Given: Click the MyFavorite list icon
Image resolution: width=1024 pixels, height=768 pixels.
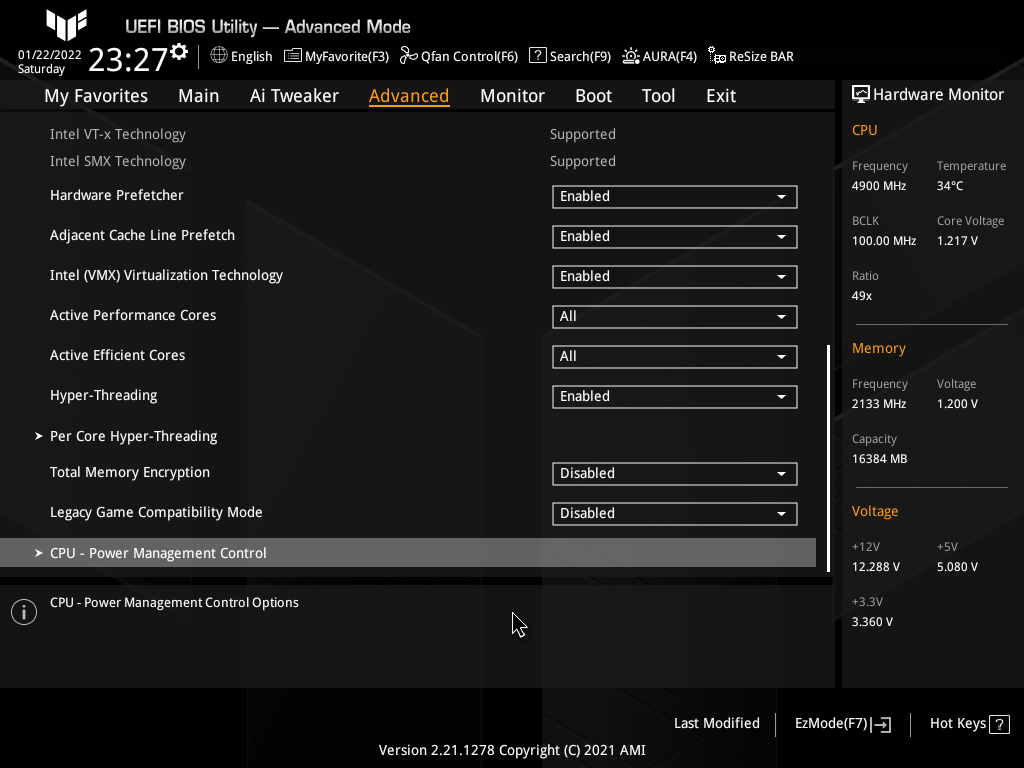Looking at the screenshot, I should click(293, 56).
